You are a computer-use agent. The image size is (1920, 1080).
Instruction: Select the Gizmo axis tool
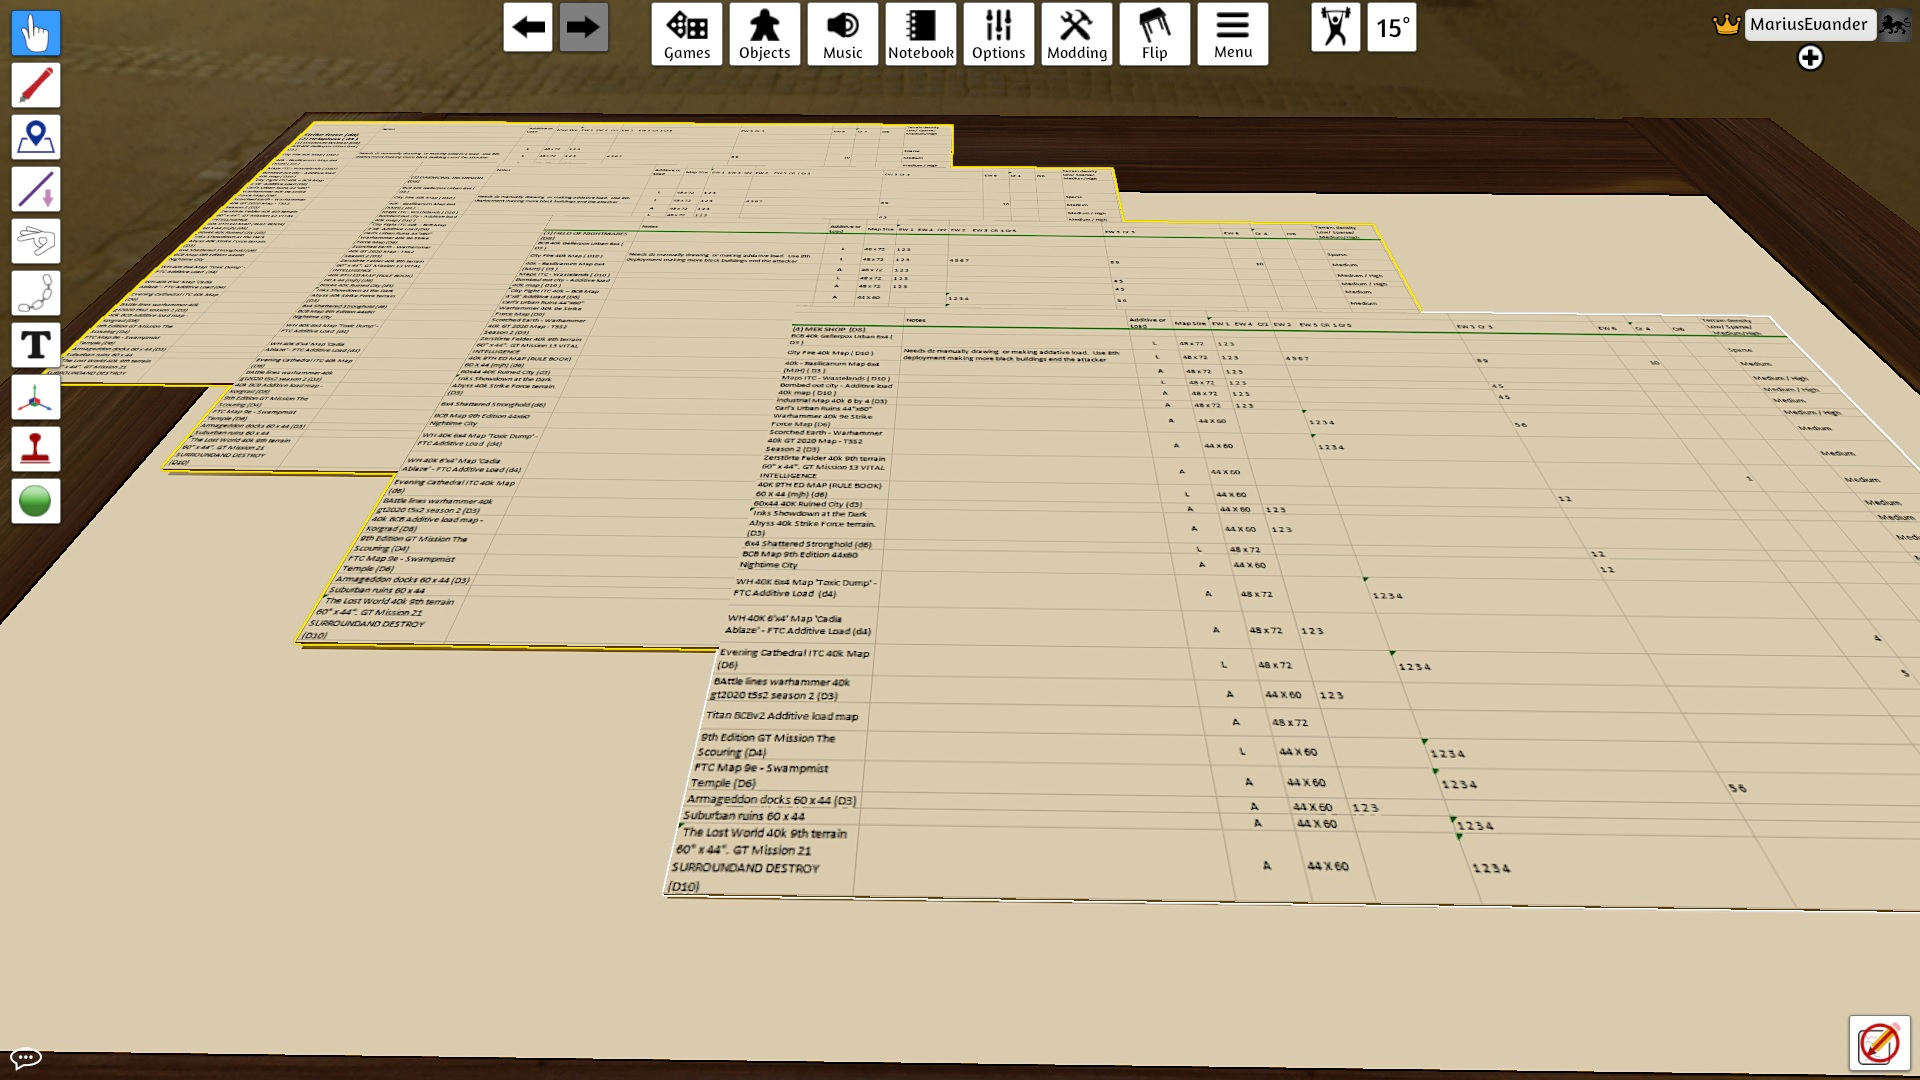(36, 397)
